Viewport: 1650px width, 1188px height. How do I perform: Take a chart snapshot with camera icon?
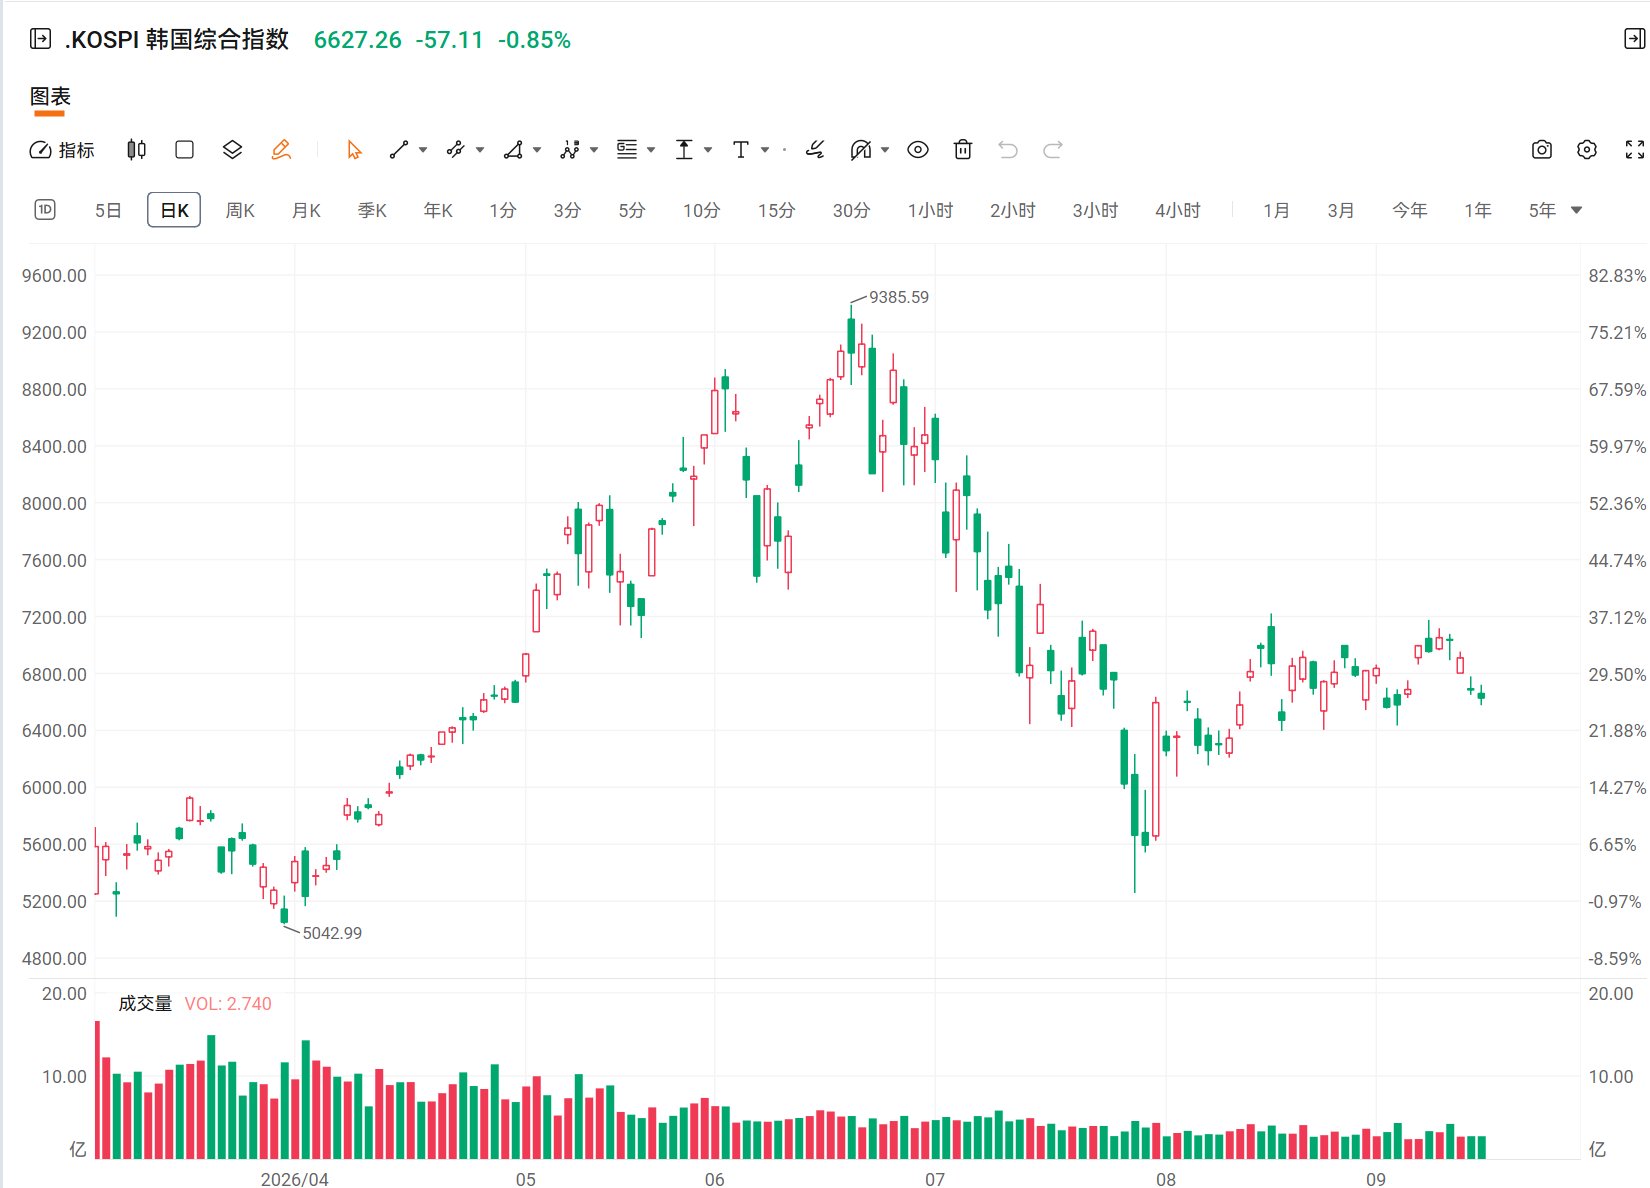tap(1542, 150)
